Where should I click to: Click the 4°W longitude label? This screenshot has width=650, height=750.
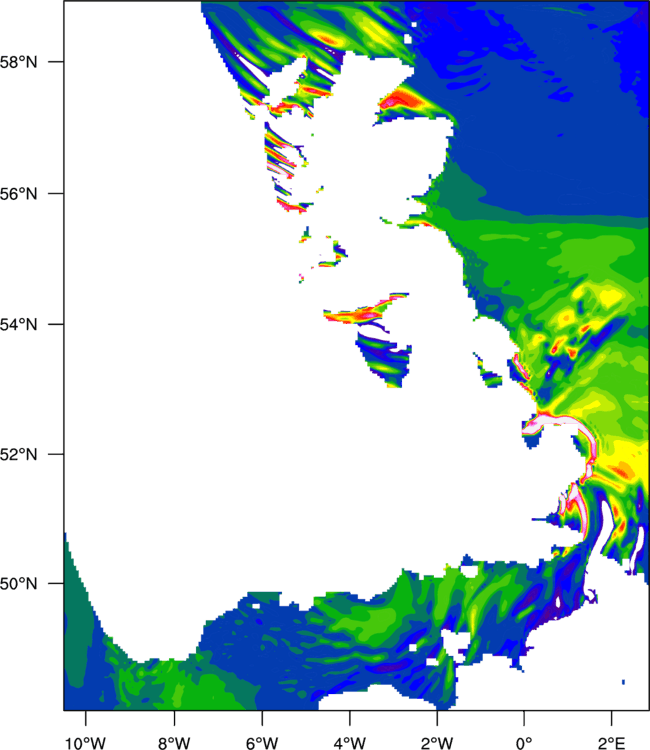tap(350, 743)
